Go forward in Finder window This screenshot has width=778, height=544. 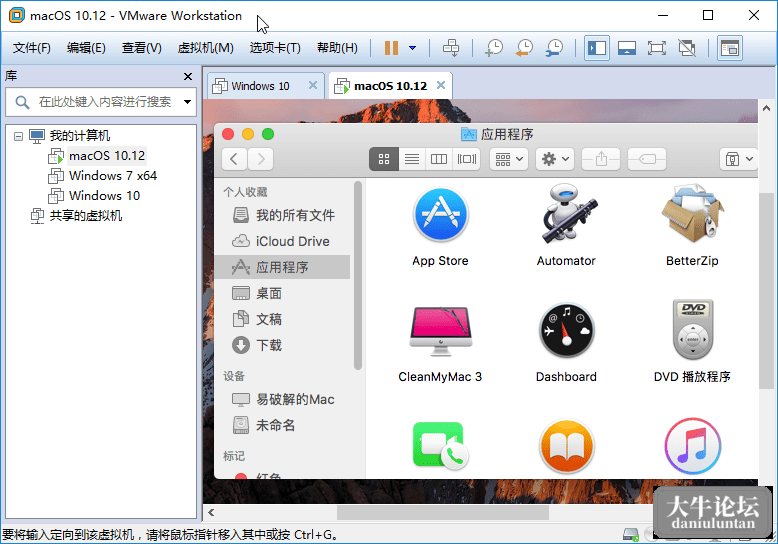(x=261, y=159)
